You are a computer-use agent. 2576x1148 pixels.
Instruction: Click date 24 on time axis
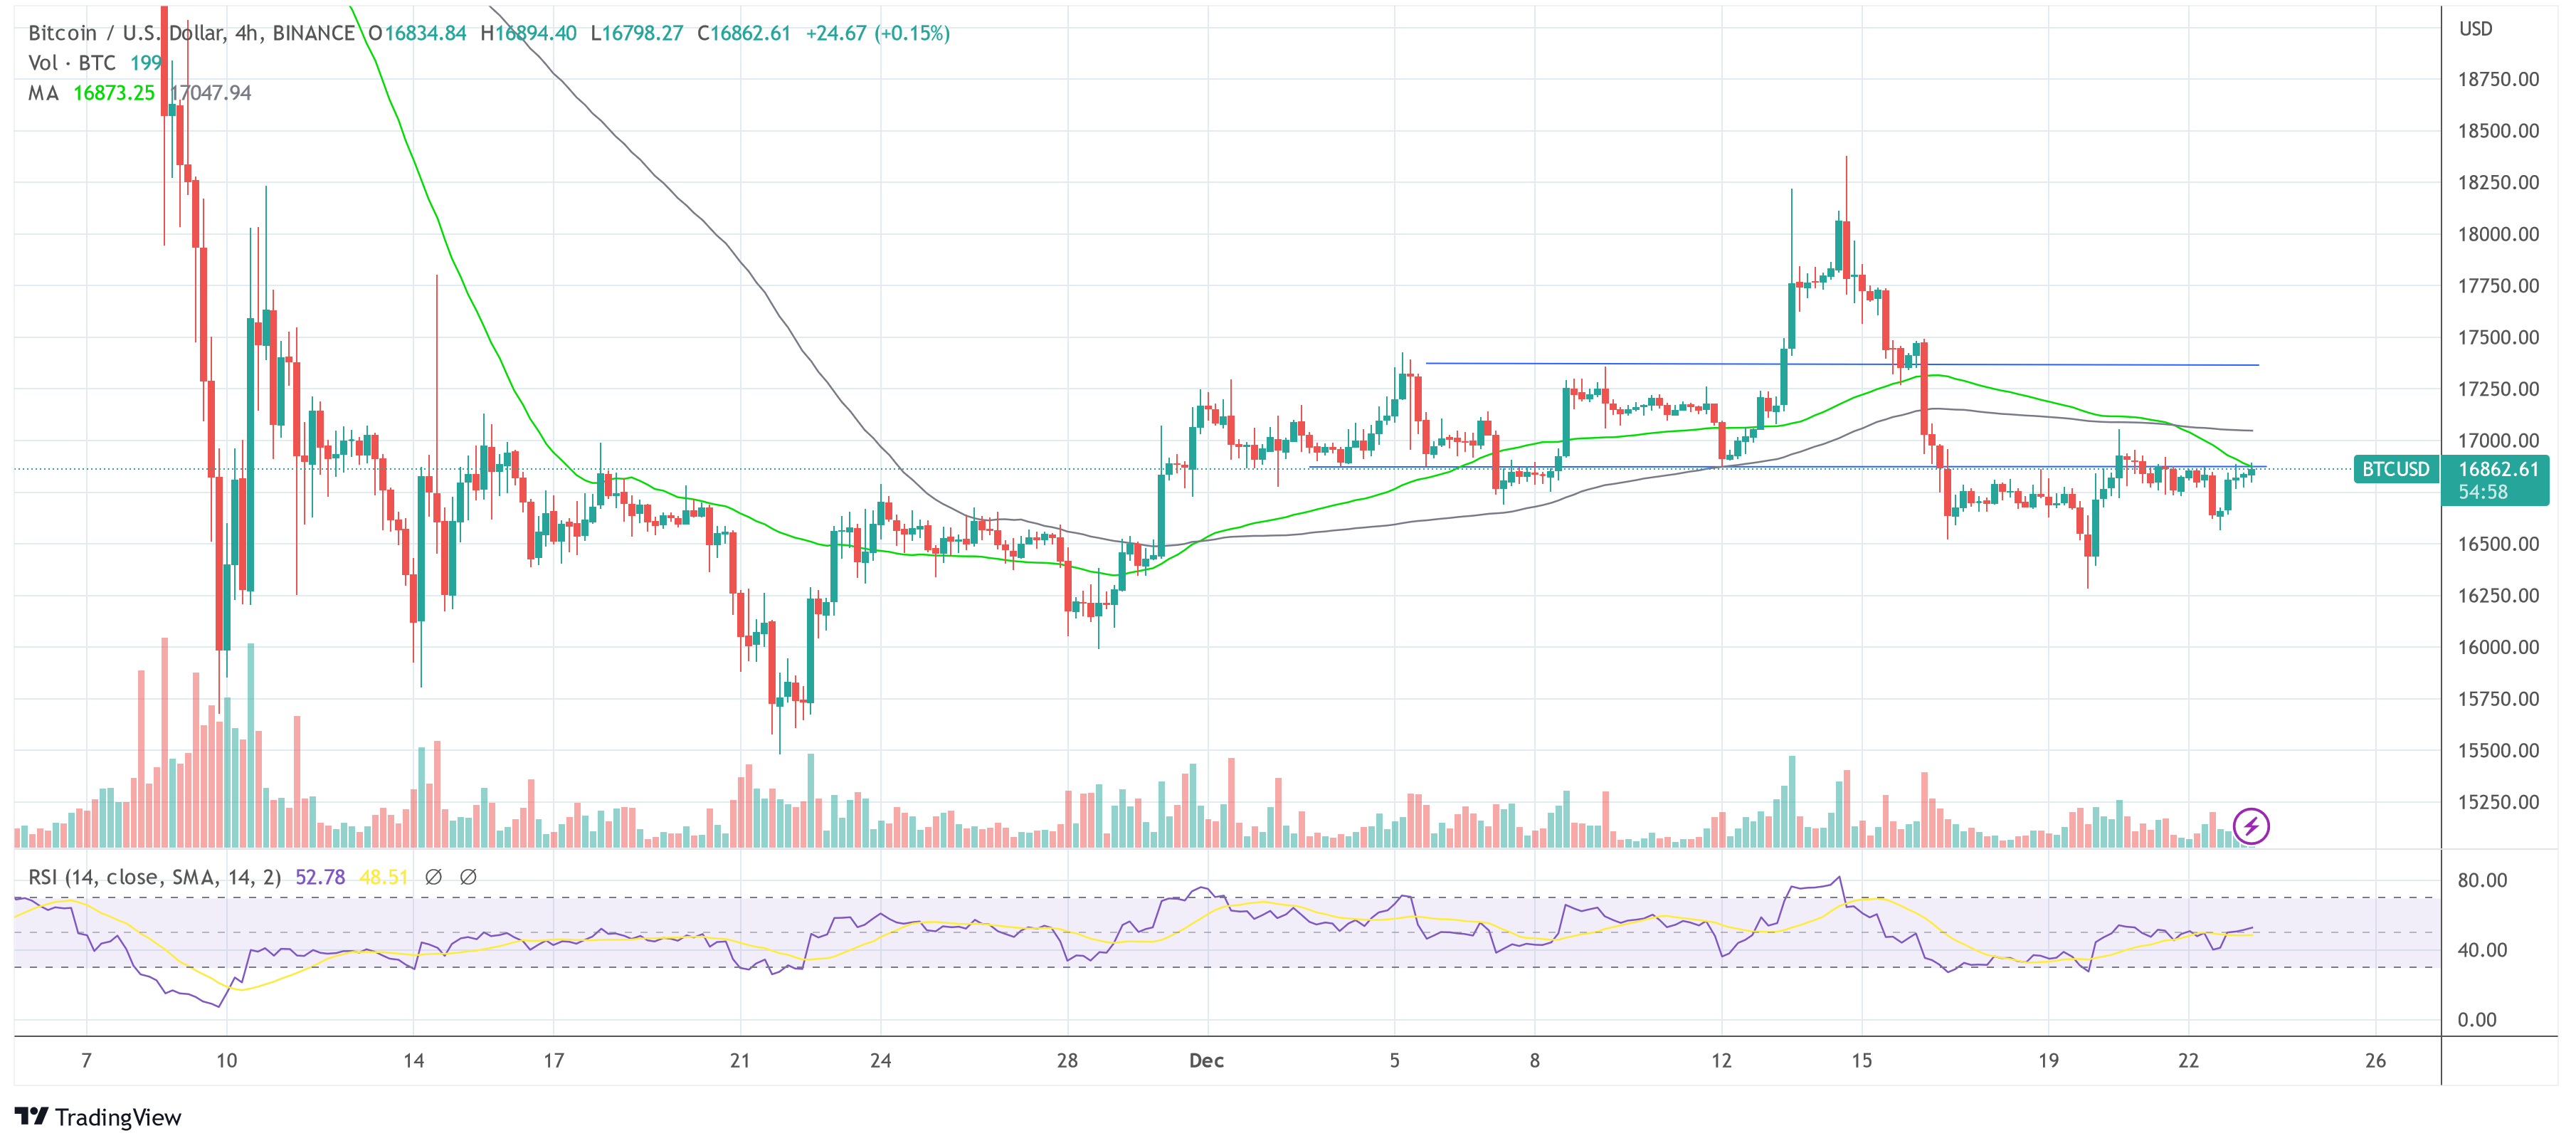point(880,1061)
